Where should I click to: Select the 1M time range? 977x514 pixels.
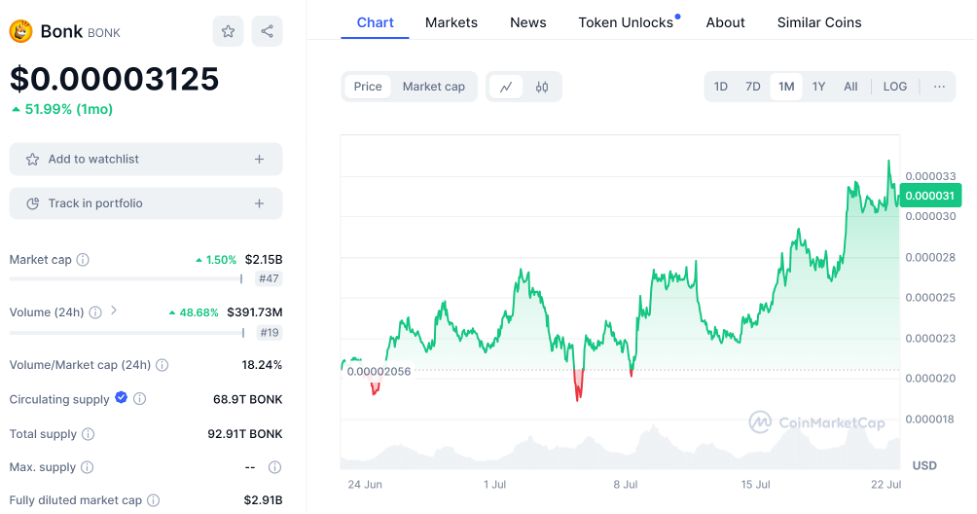click(786, 87)
